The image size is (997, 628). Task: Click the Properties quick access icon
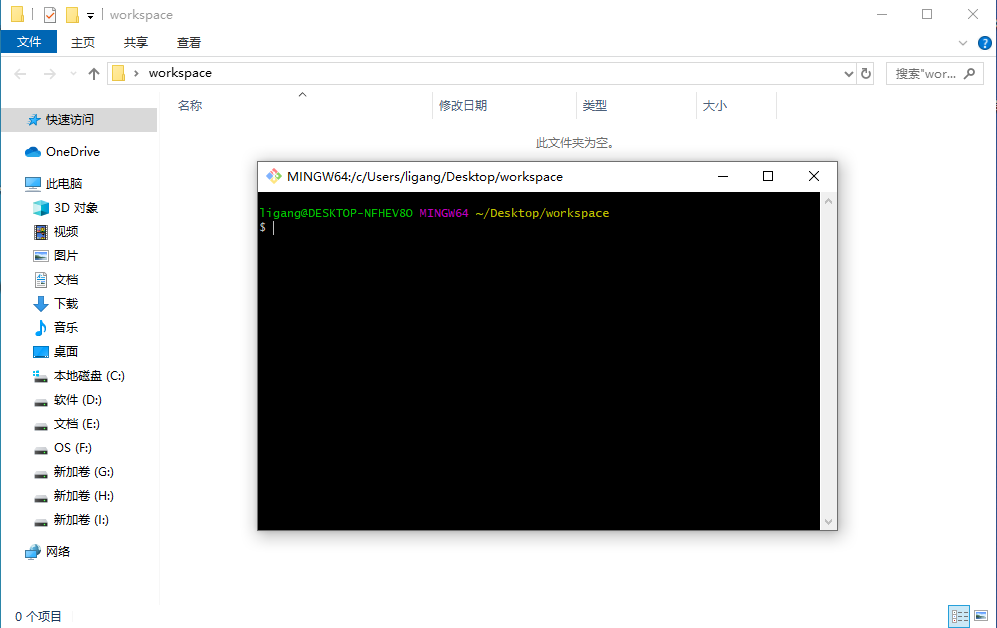point(50,14)
